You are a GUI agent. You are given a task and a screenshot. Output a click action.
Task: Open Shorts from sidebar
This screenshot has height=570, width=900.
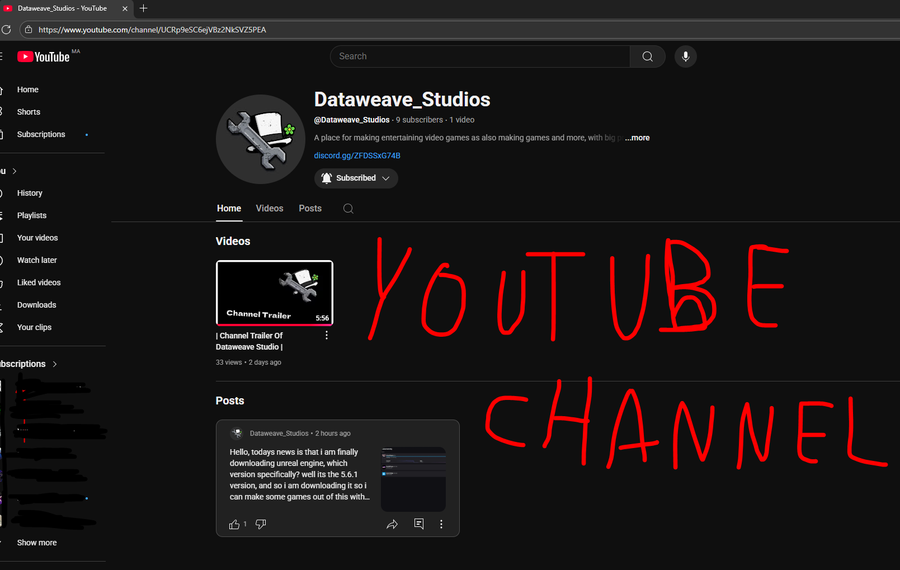pos(29,112)
